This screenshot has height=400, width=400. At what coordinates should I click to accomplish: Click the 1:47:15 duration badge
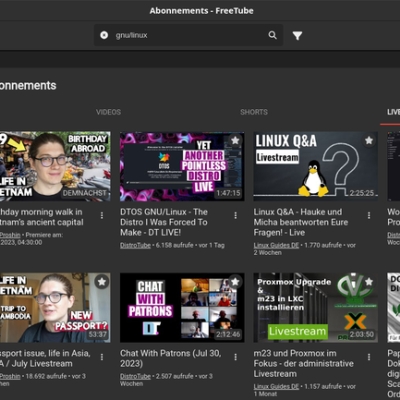228,193
